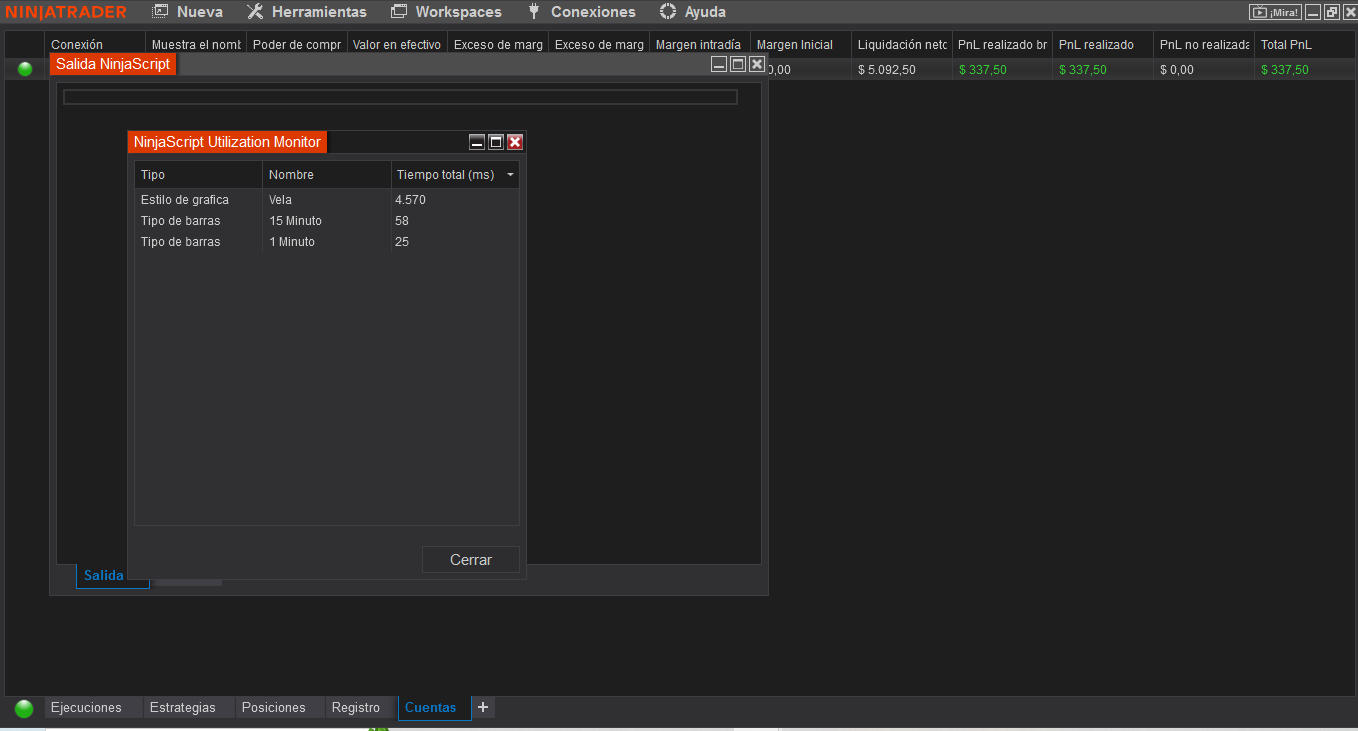This screenshot has width=1358, height=731.
Task: Maximize the NinjaScript Utilization Monitor window
Action: point(496,142)
